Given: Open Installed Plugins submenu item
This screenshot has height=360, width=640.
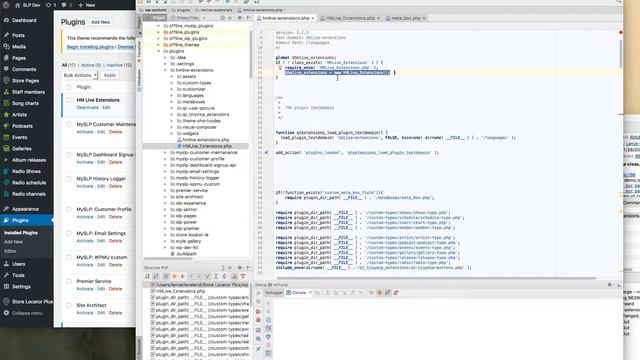Looking at the screenshot, I should click(x=21, y=233).
